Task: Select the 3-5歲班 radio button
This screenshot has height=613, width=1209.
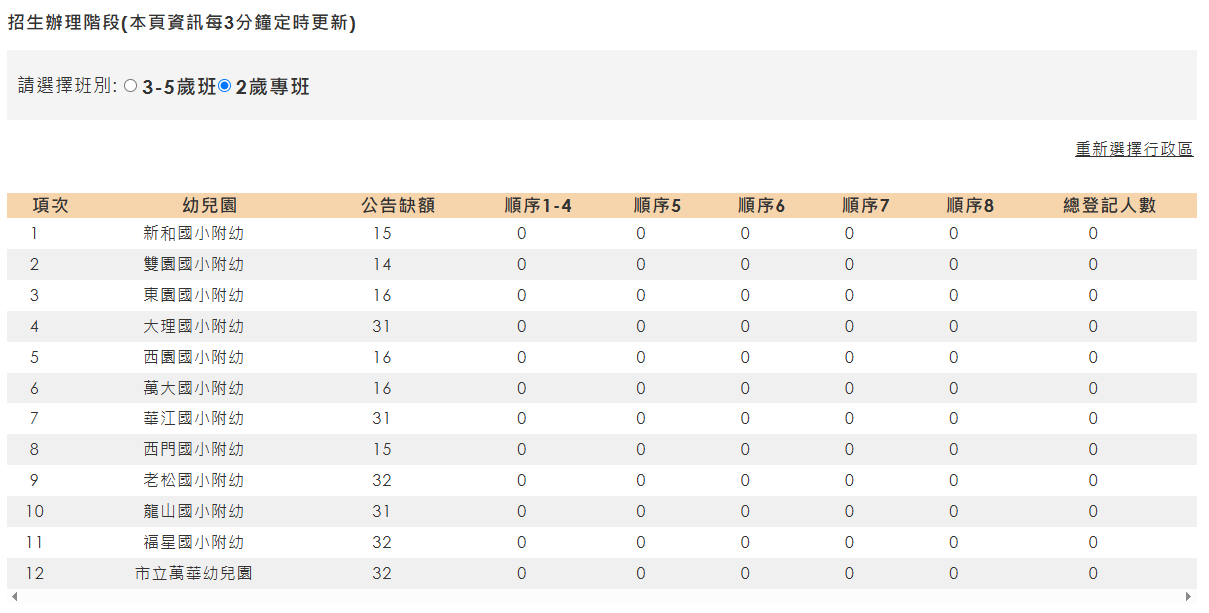Action: pos(130,86)
